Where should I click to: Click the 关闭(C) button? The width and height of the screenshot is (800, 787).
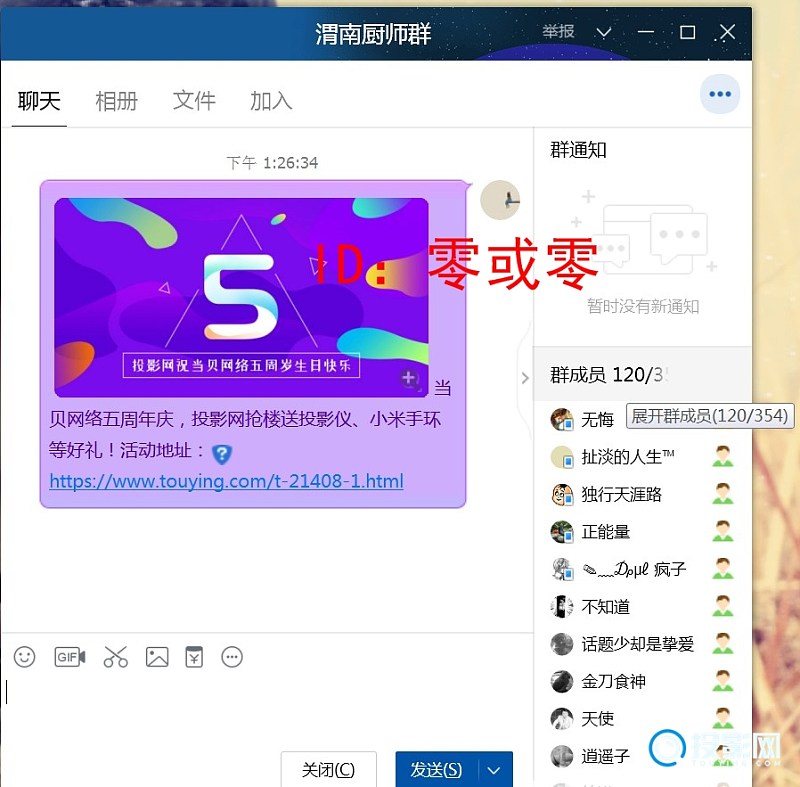pos(329,770)
